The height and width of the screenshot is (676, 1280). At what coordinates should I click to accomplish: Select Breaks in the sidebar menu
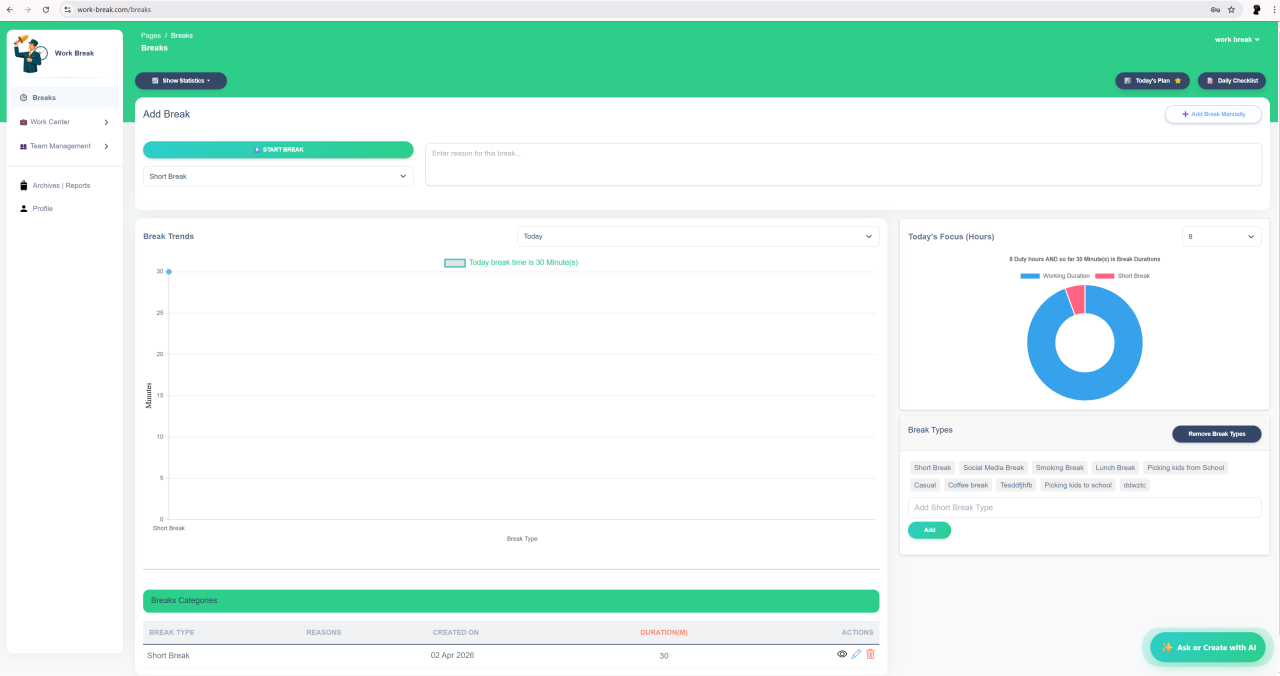[x=44, y=98]
